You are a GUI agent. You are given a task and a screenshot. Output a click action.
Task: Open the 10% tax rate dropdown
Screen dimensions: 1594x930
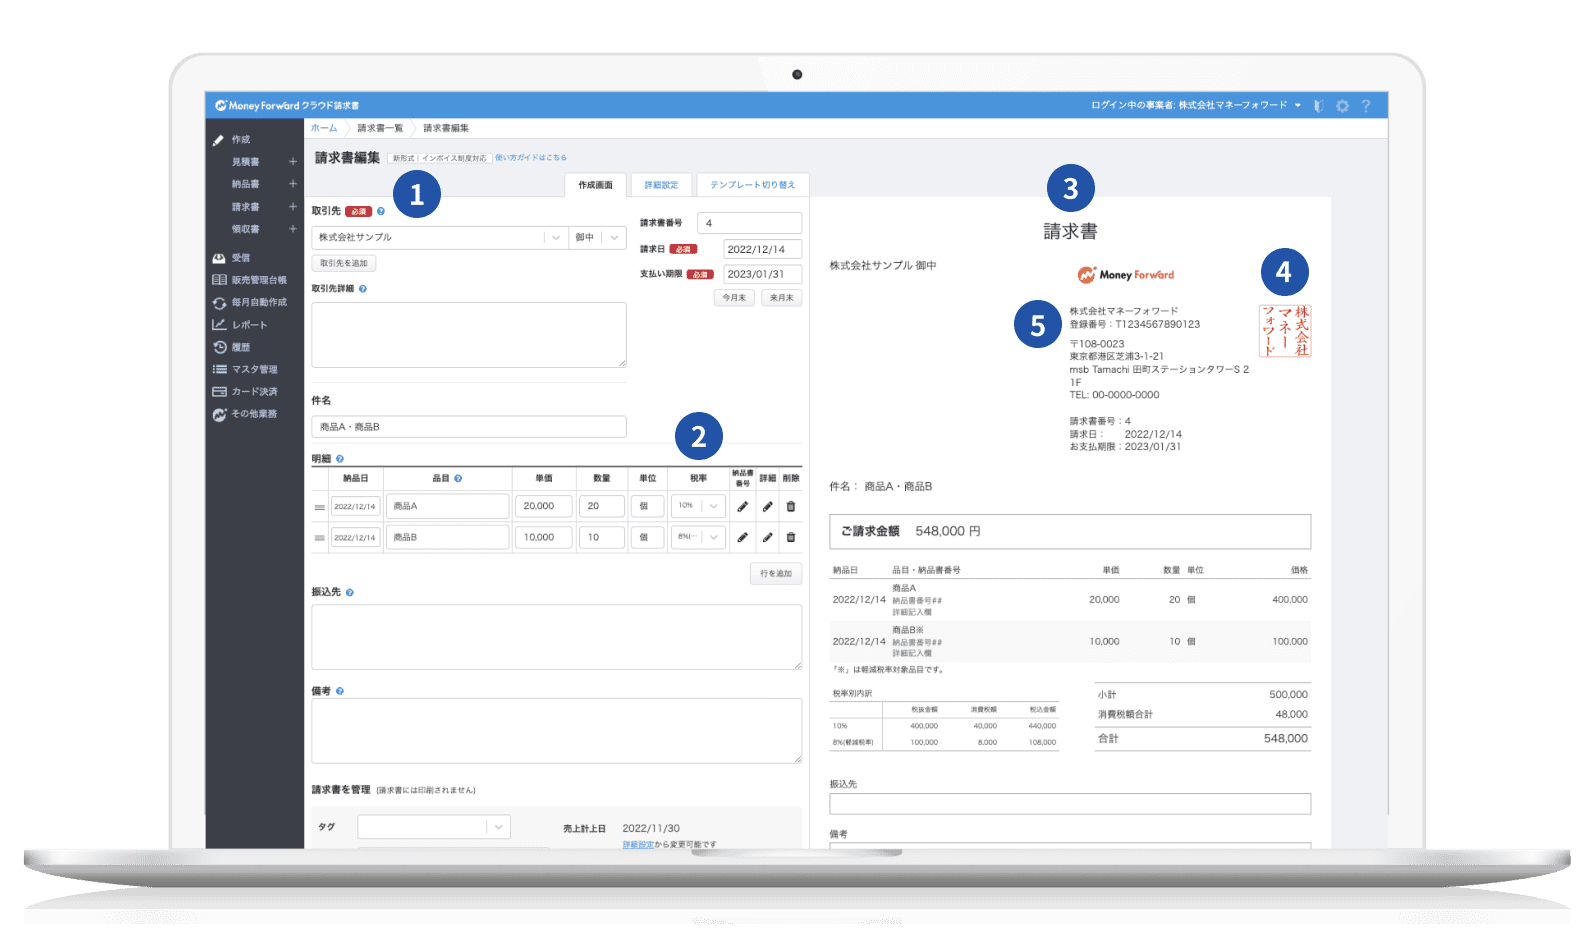pyautogui.click(x=713, y=507)
